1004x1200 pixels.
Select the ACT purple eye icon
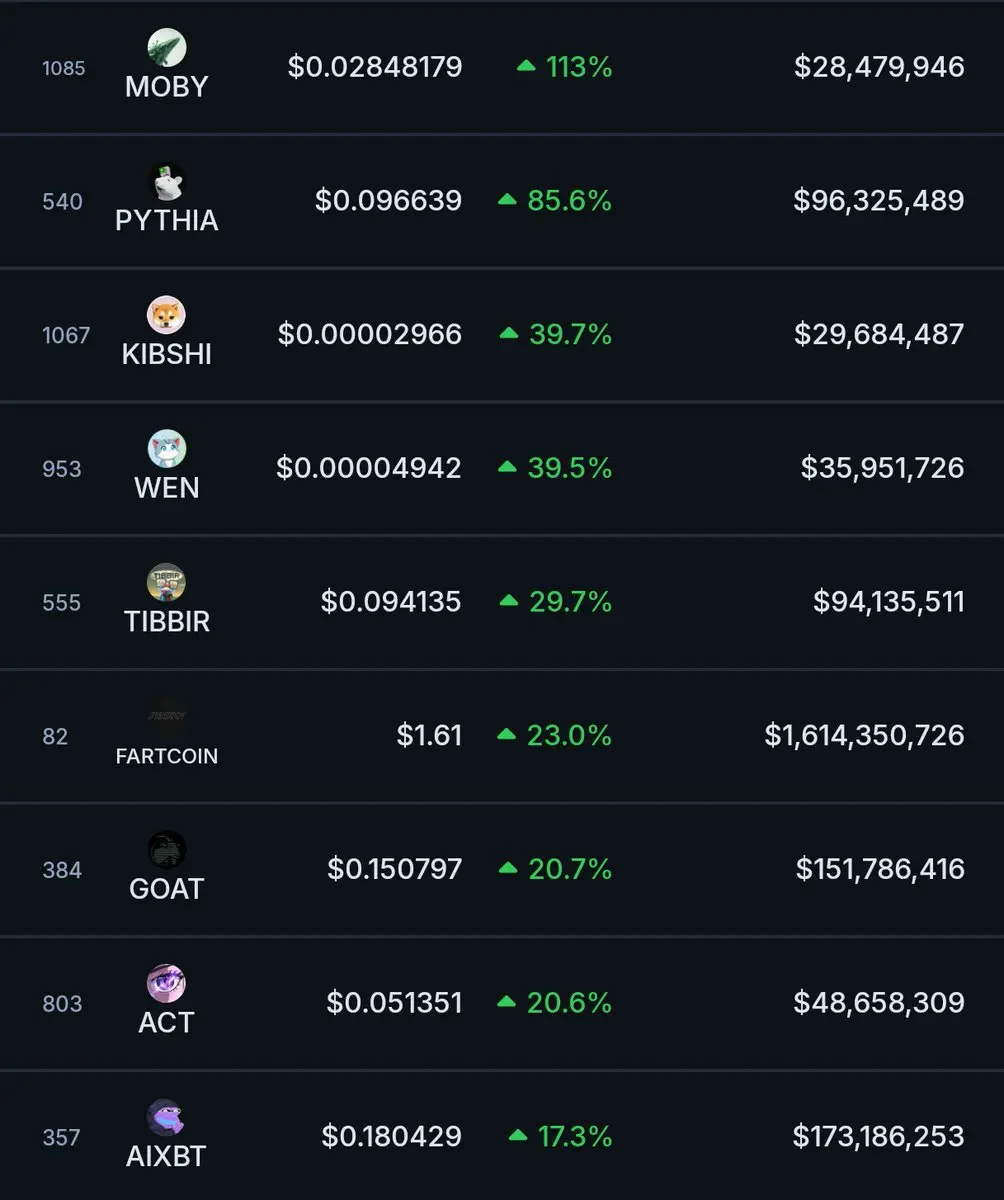pos(167,984)
